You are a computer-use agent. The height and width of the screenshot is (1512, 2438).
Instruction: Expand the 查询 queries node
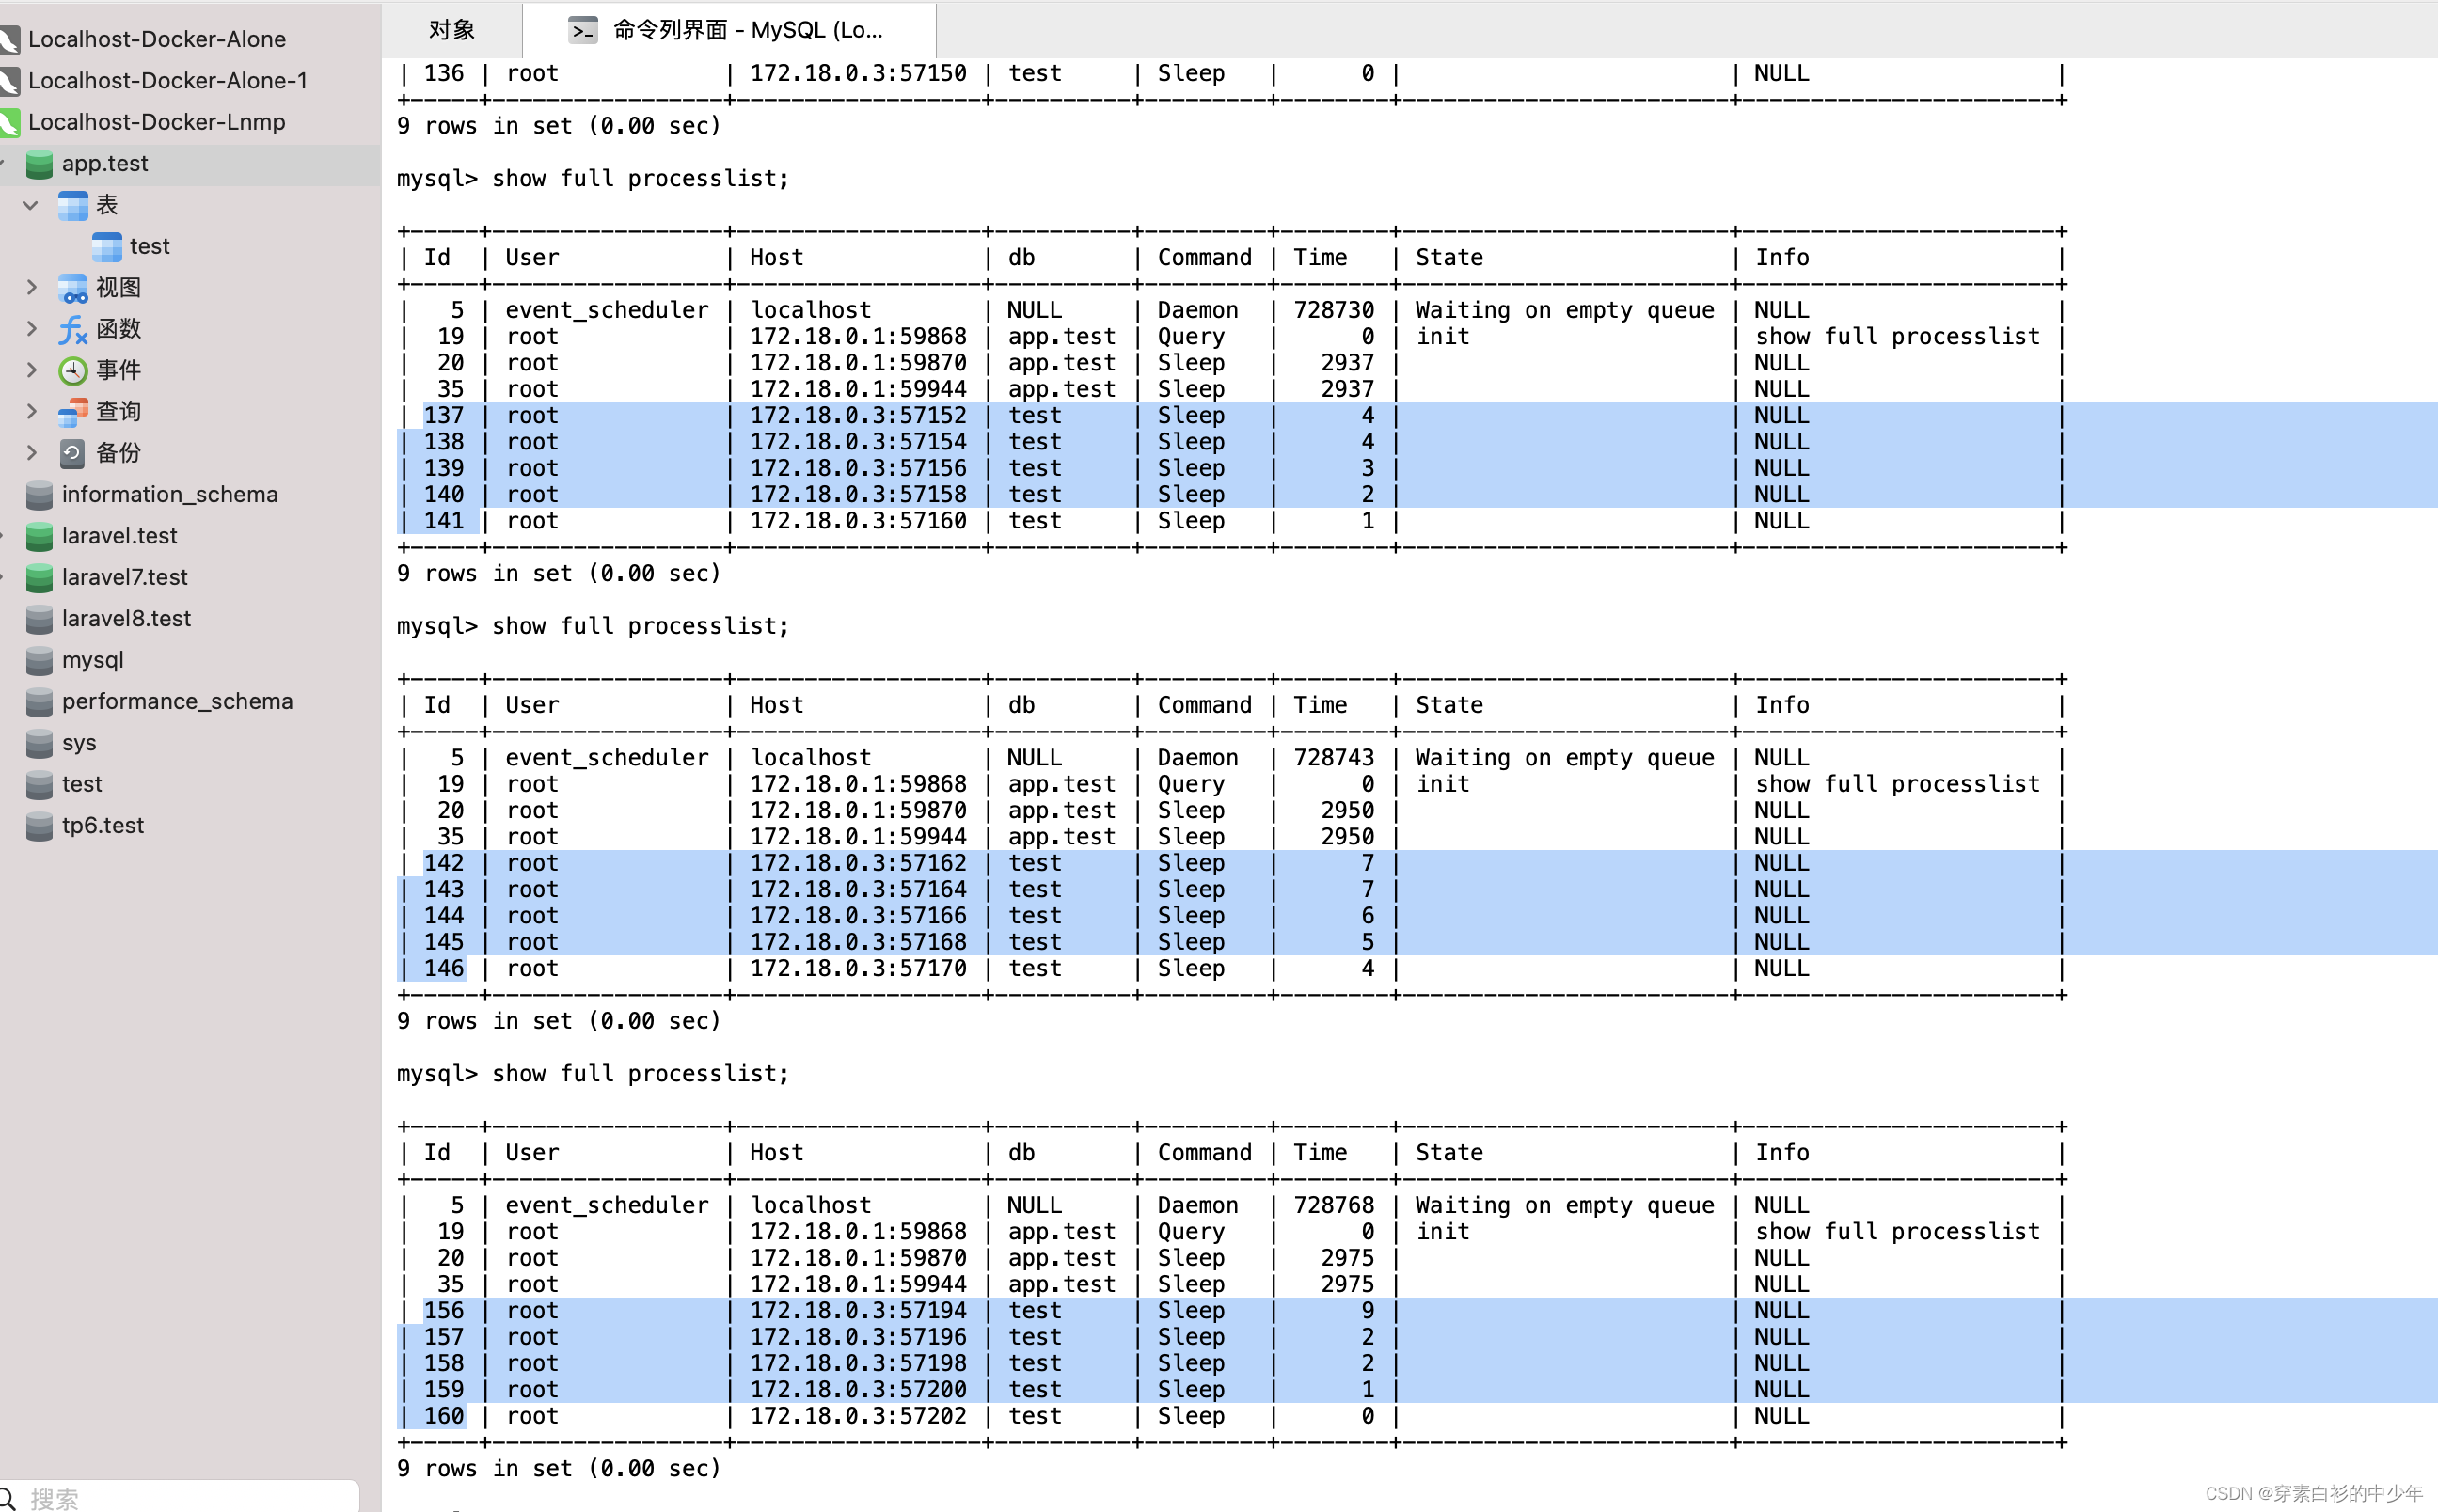(x=31, y=412)
